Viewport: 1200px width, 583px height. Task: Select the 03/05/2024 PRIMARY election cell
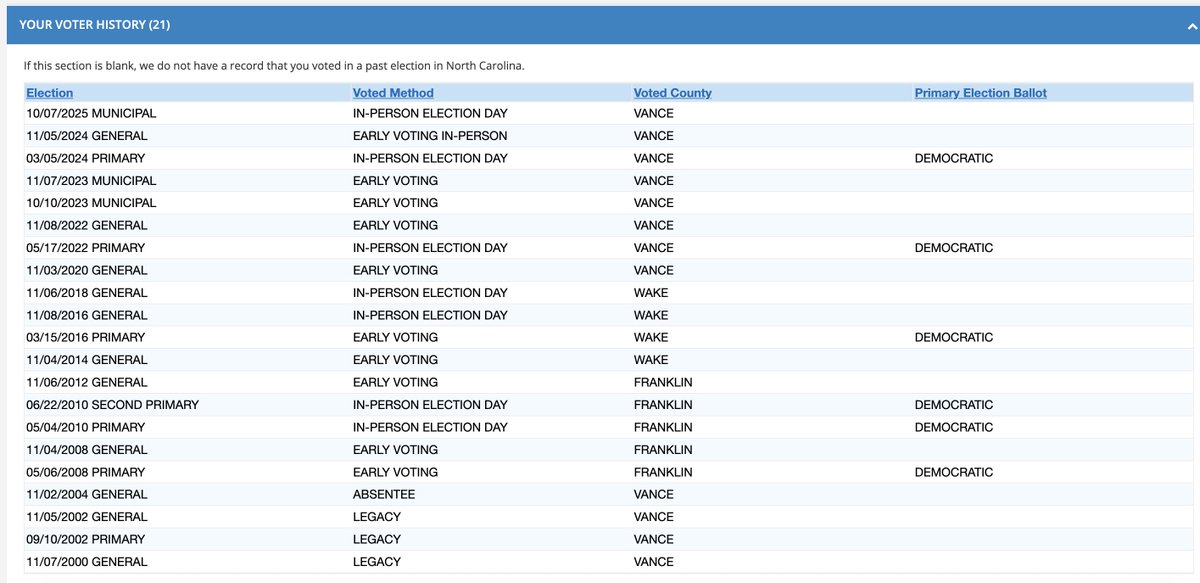[x=86, y=158]
